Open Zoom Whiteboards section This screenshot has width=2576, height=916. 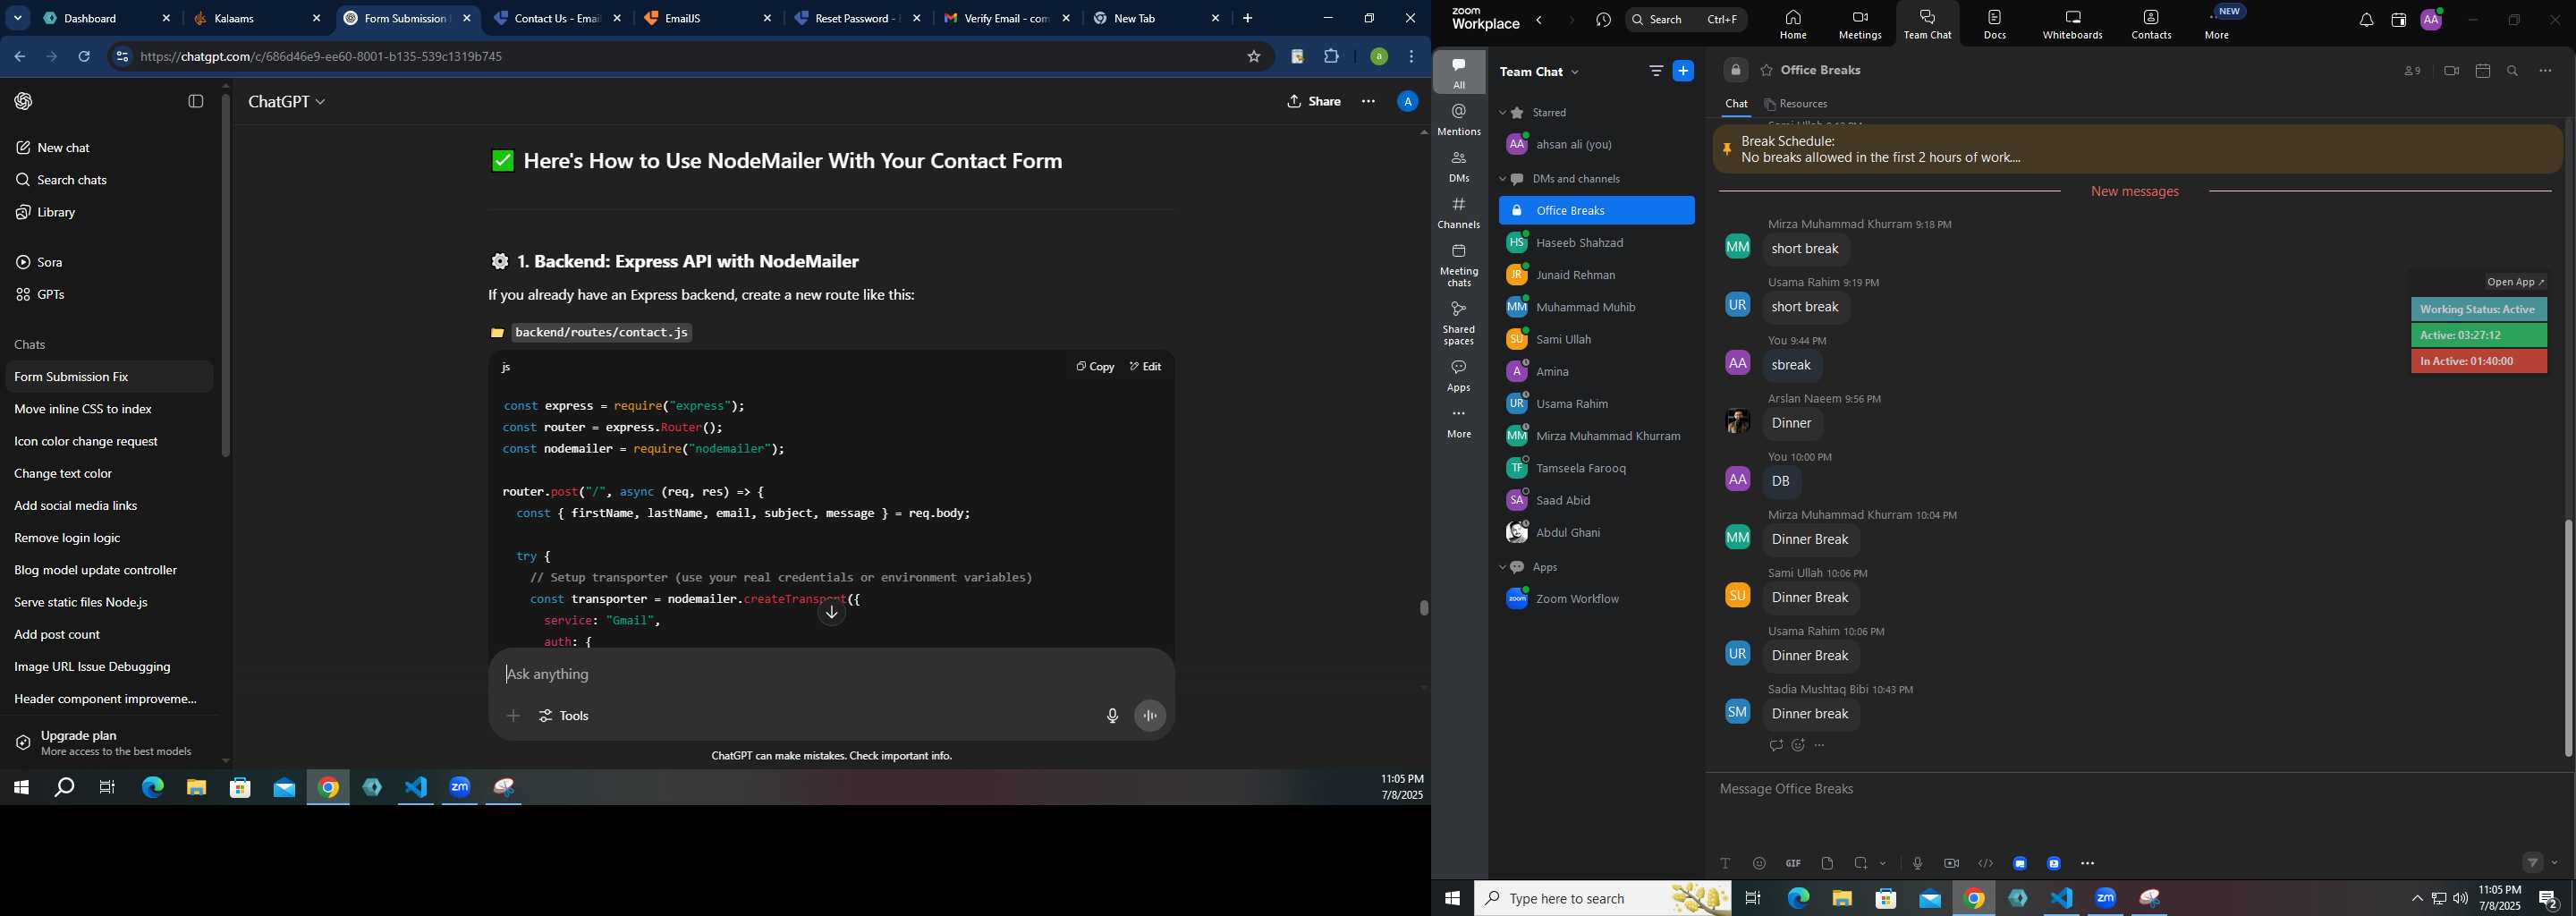click(2072, 24)
